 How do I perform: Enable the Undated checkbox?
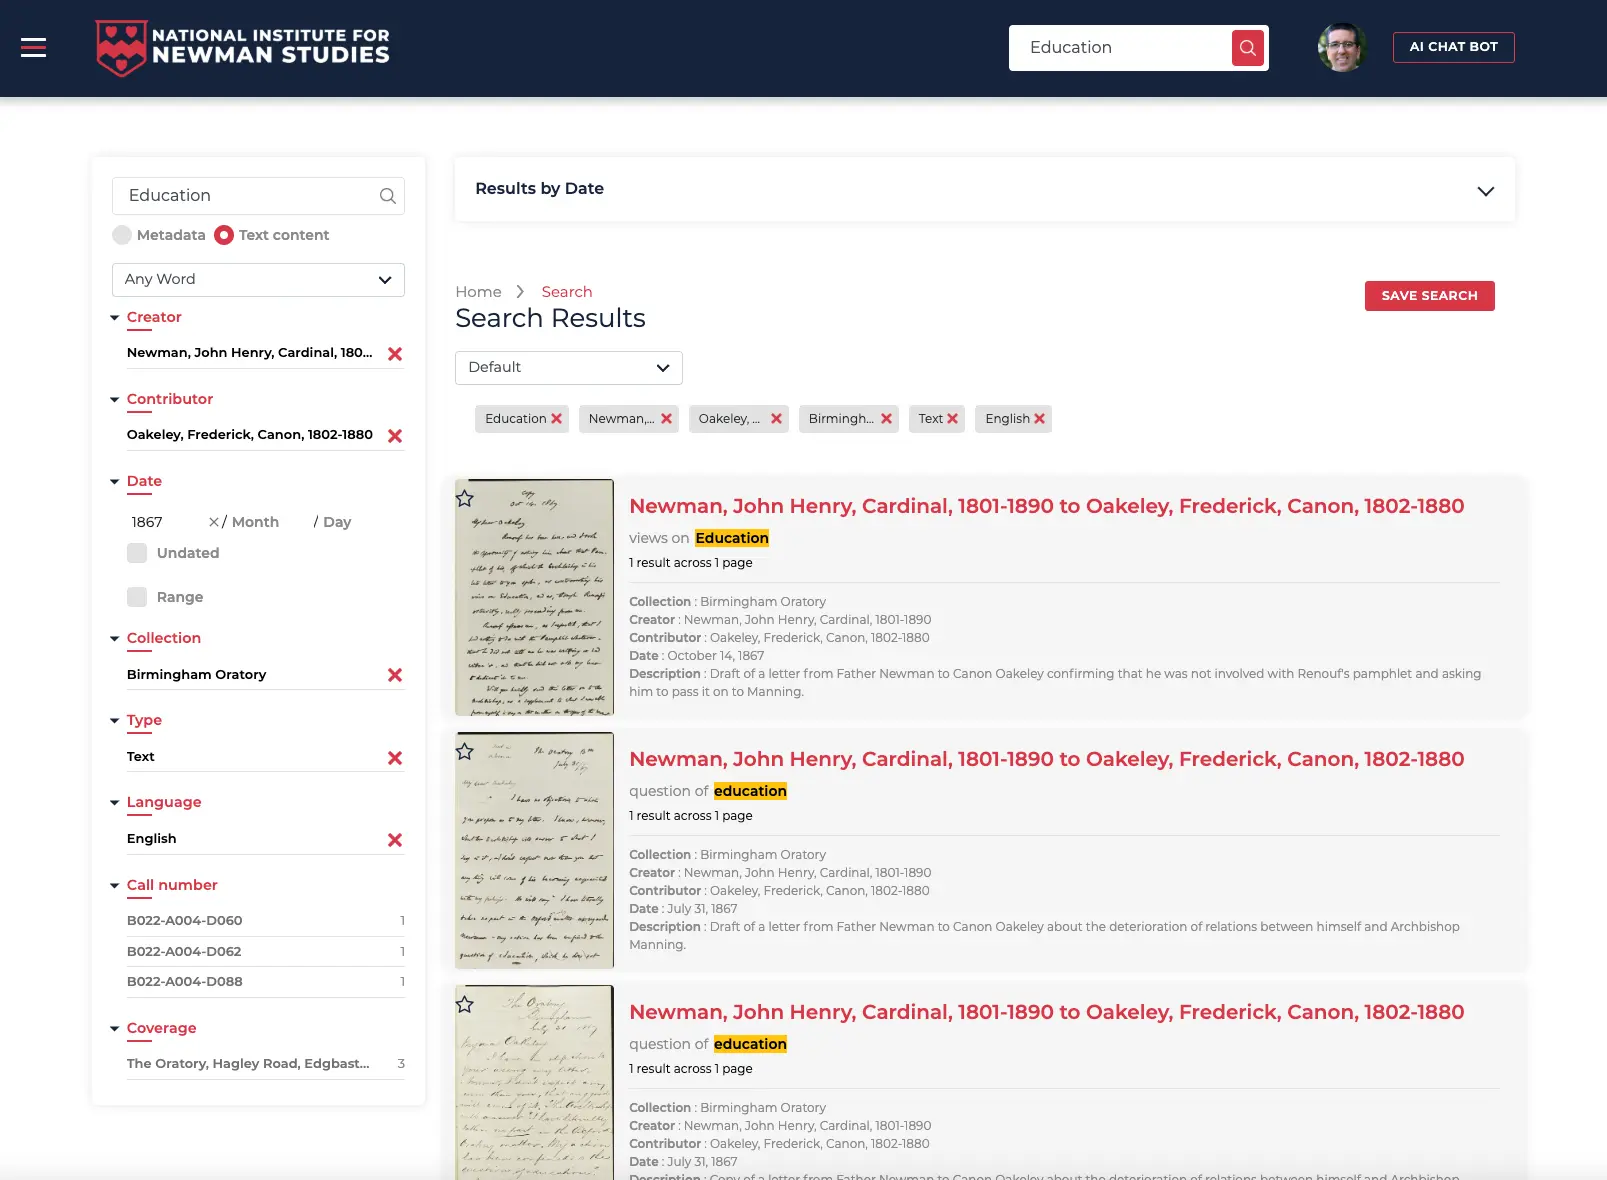point(136,553)
